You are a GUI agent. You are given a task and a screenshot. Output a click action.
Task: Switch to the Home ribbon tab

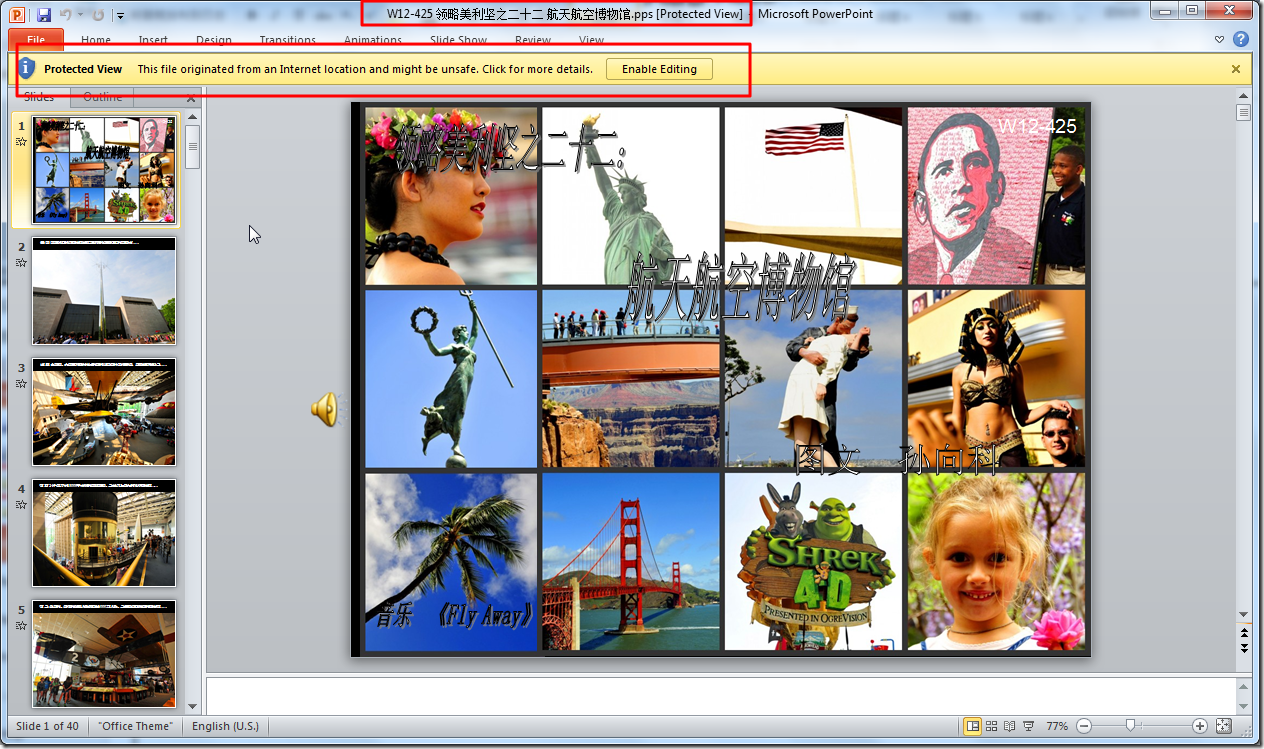(96, 40)
